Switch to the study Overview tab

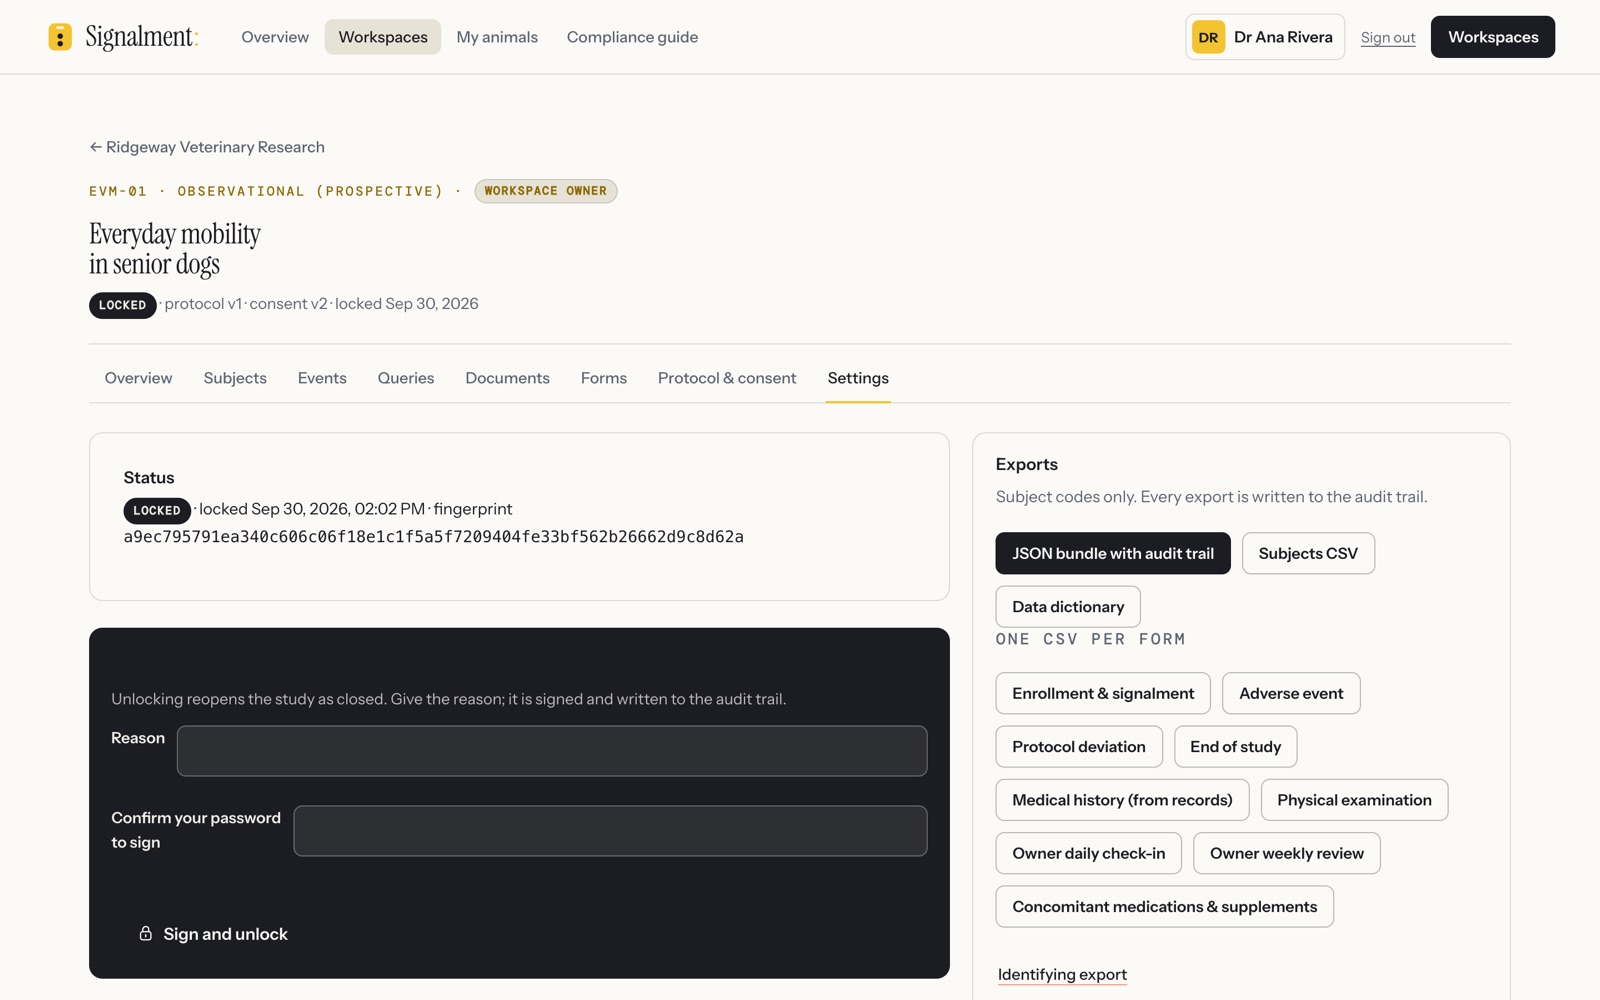[138, 378]
